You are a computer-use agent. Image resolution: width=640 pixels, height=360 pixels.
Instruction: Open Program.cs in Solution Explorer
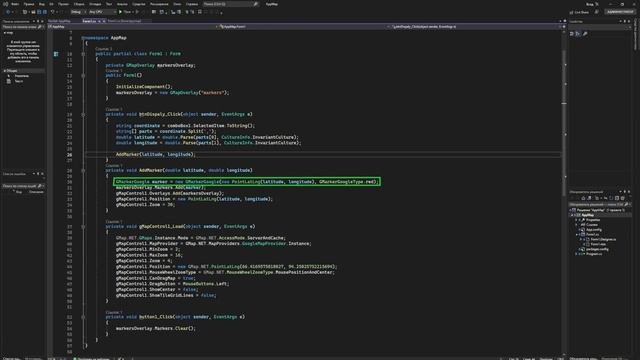594,254
